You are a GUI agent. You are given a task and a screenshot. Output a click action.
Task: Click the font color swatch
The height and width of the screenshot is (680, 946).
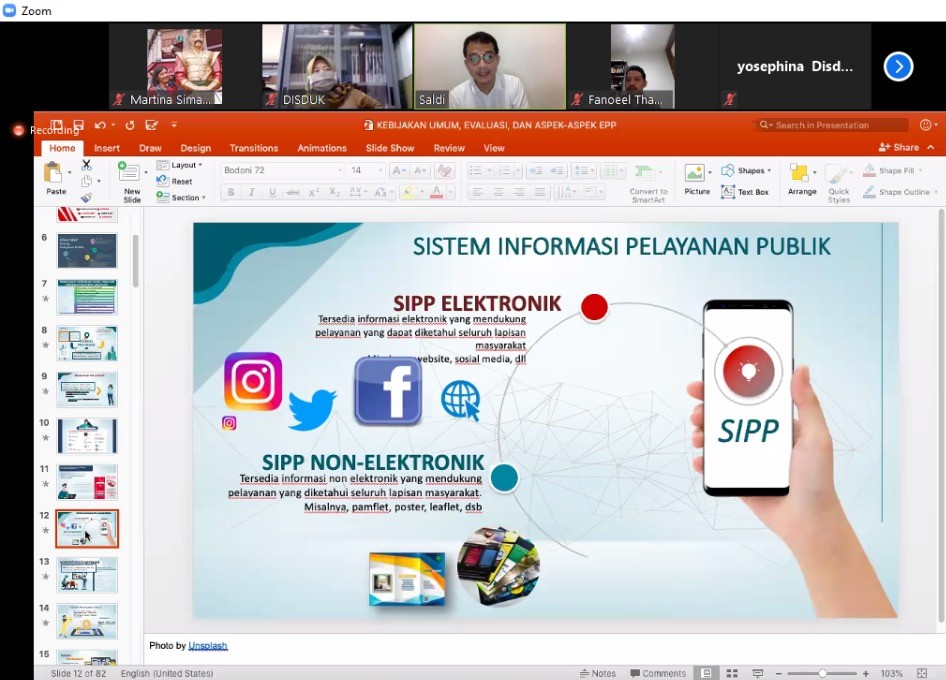437,192
